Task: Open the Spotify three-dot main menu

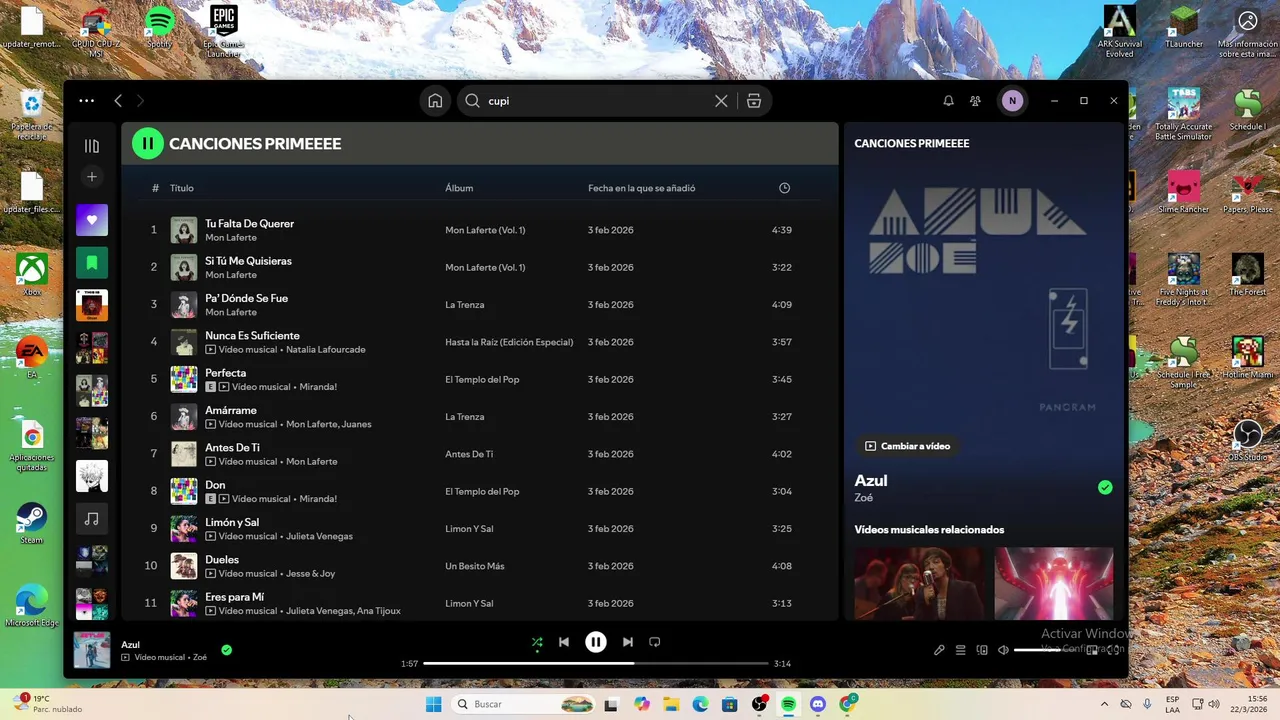Action: [87, 101]
